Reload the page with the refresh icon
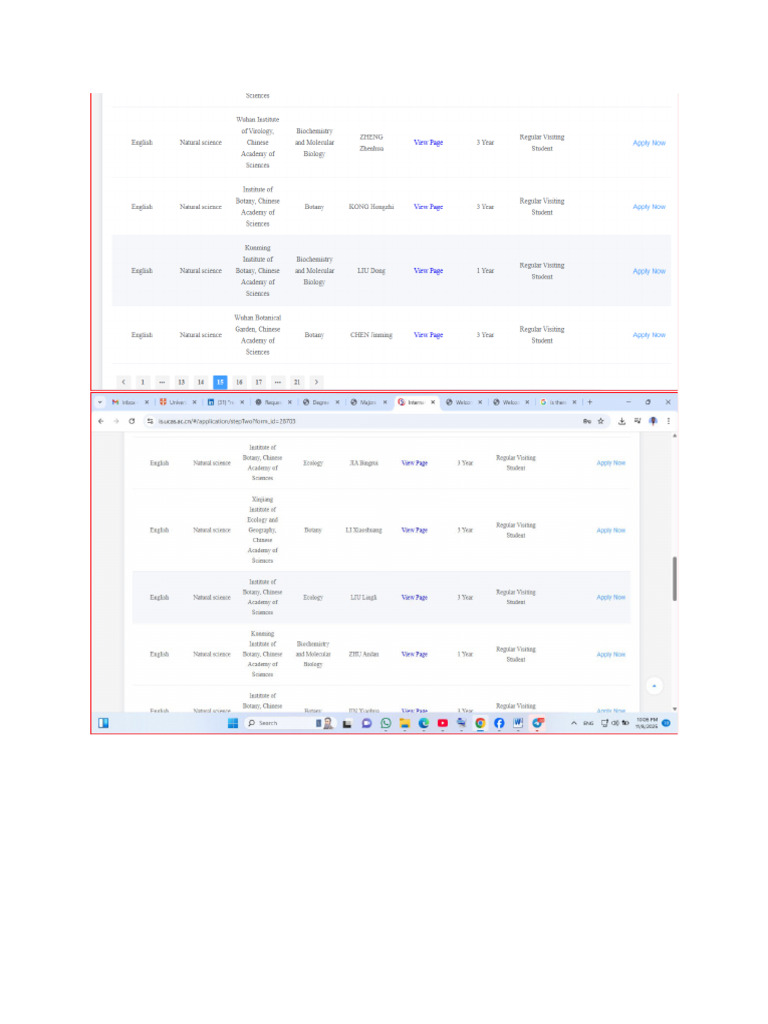 pos(132,421)
